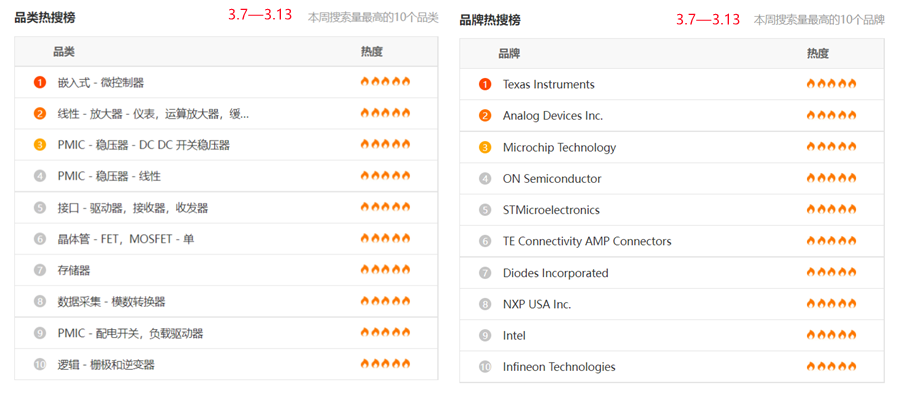The height and width of the screenshot is (397, 900).
Task: Click flame heat rating for Intel row
Action: pos(831,334)
